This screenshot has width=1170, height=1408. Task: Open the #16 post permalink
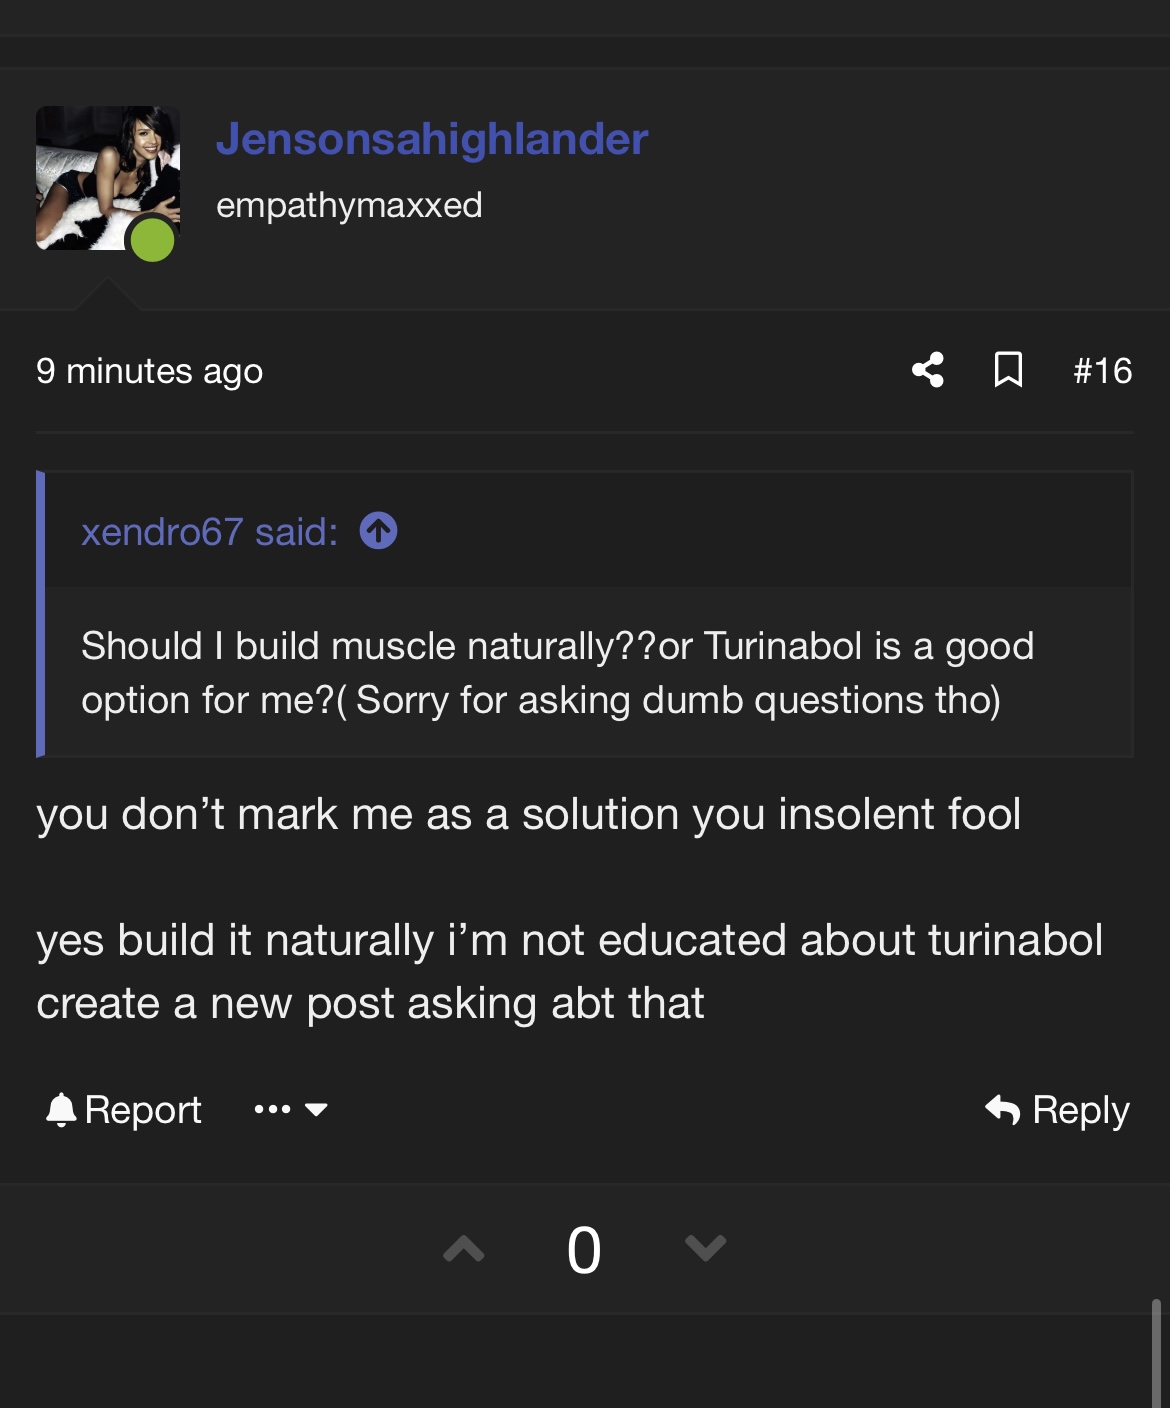click(1102, 371)
